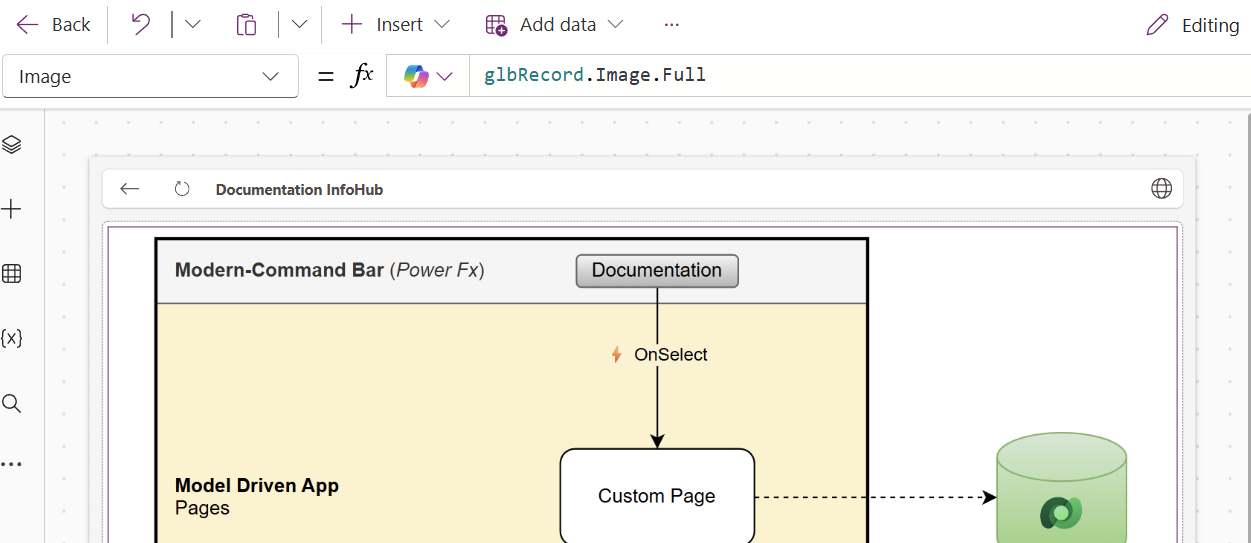
Task: Open the Tree view layers panel
Action: tap(12, 145)
